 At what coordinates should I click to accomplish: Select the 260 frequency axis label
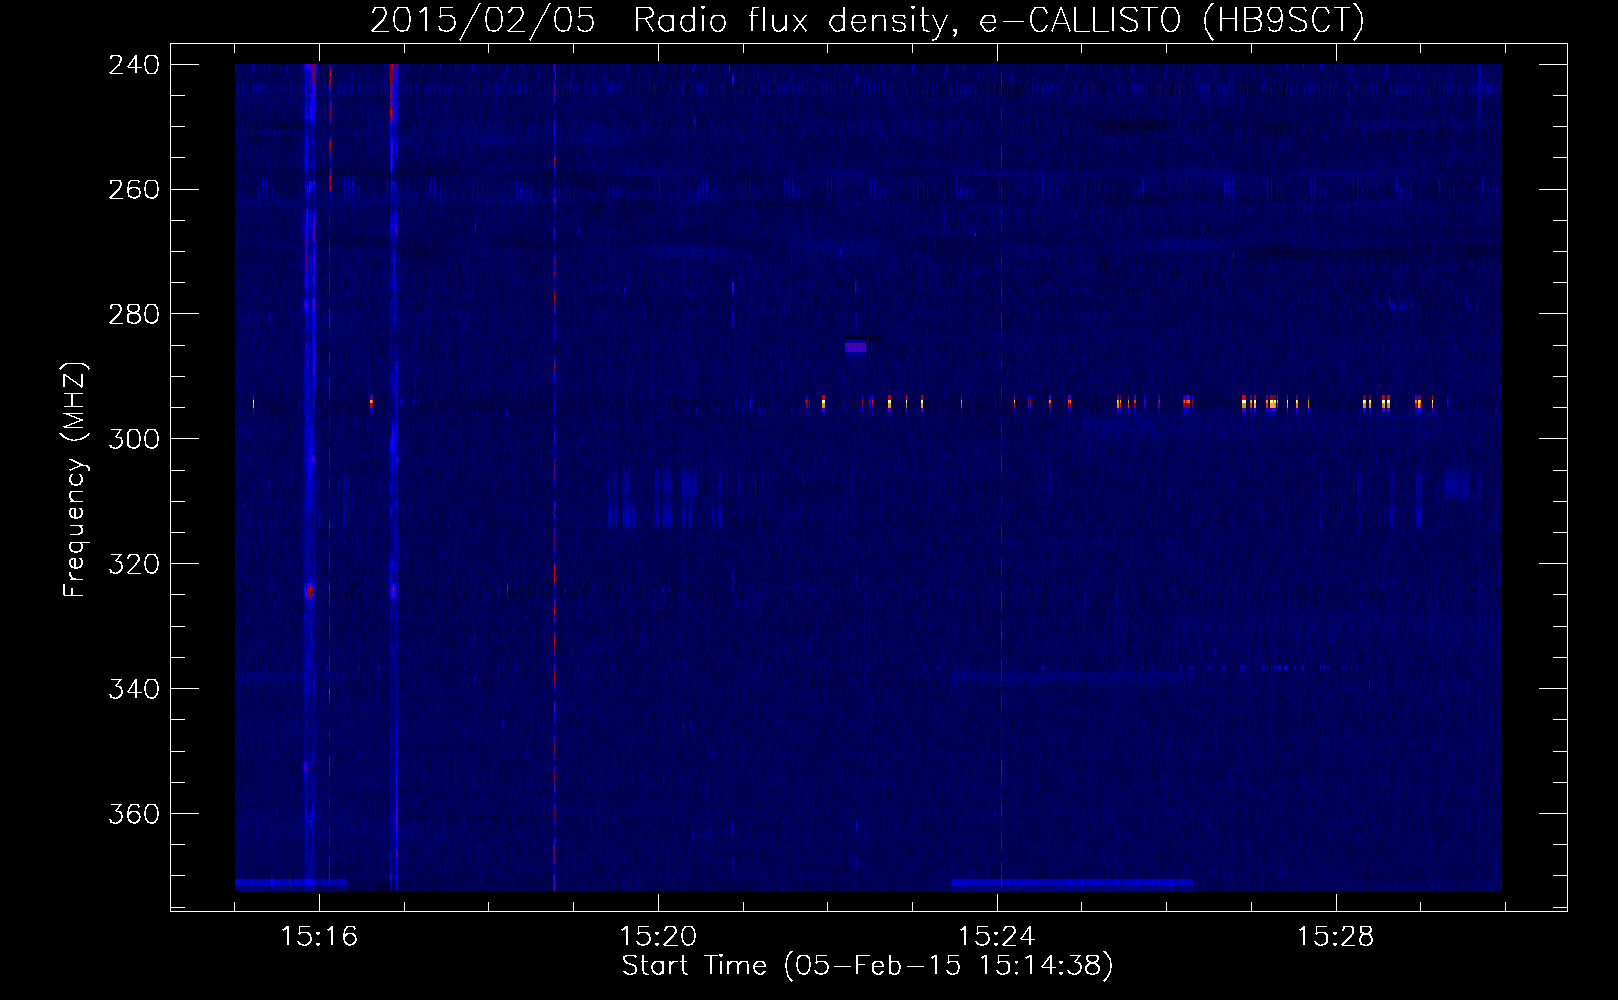[133, 190]
